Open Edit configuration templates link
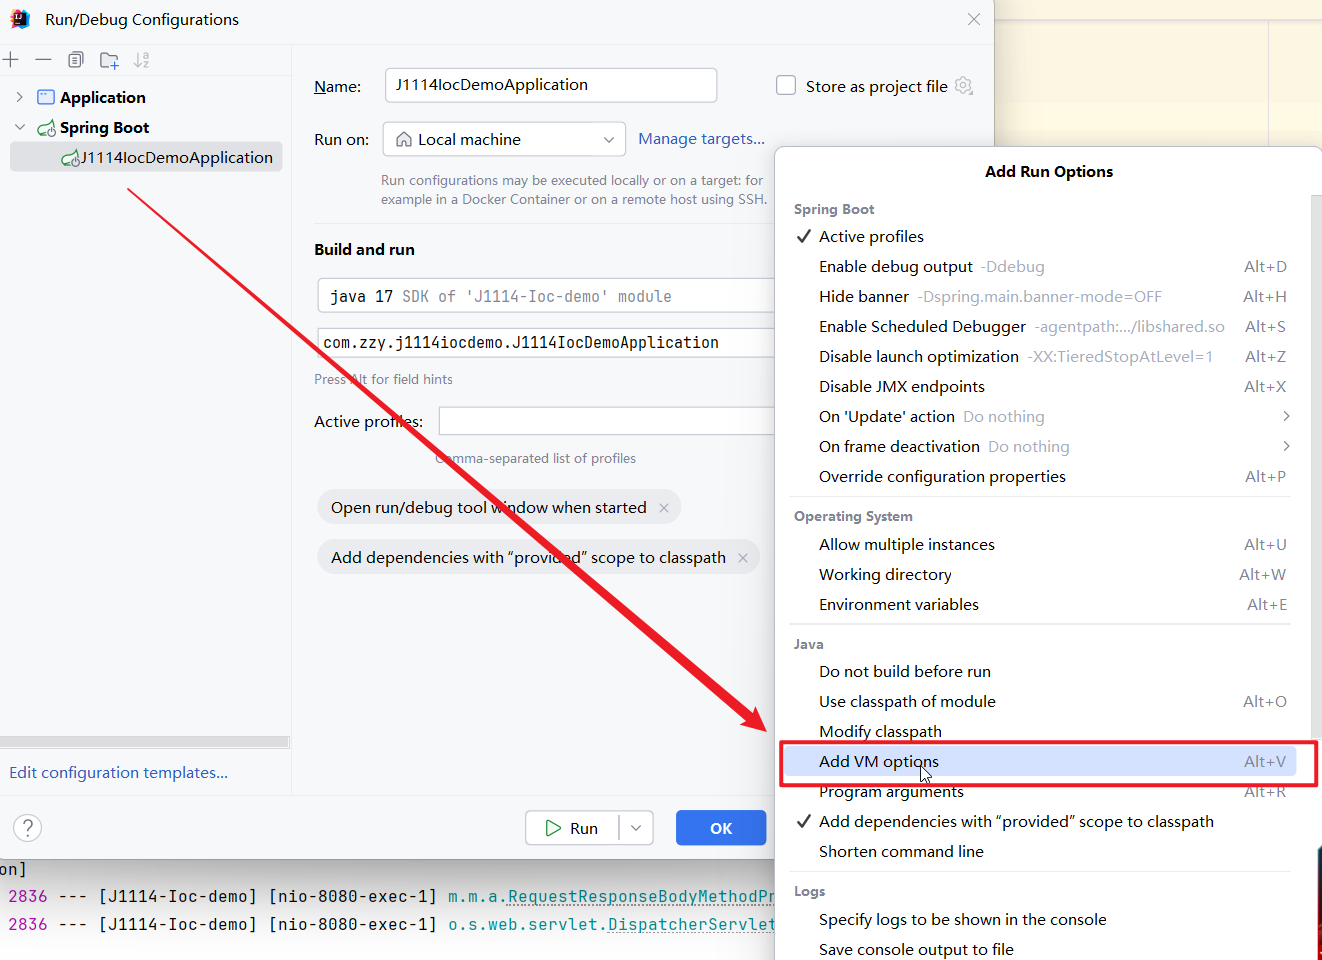Viewport: 1322px width, 960px height. point(119,773)
